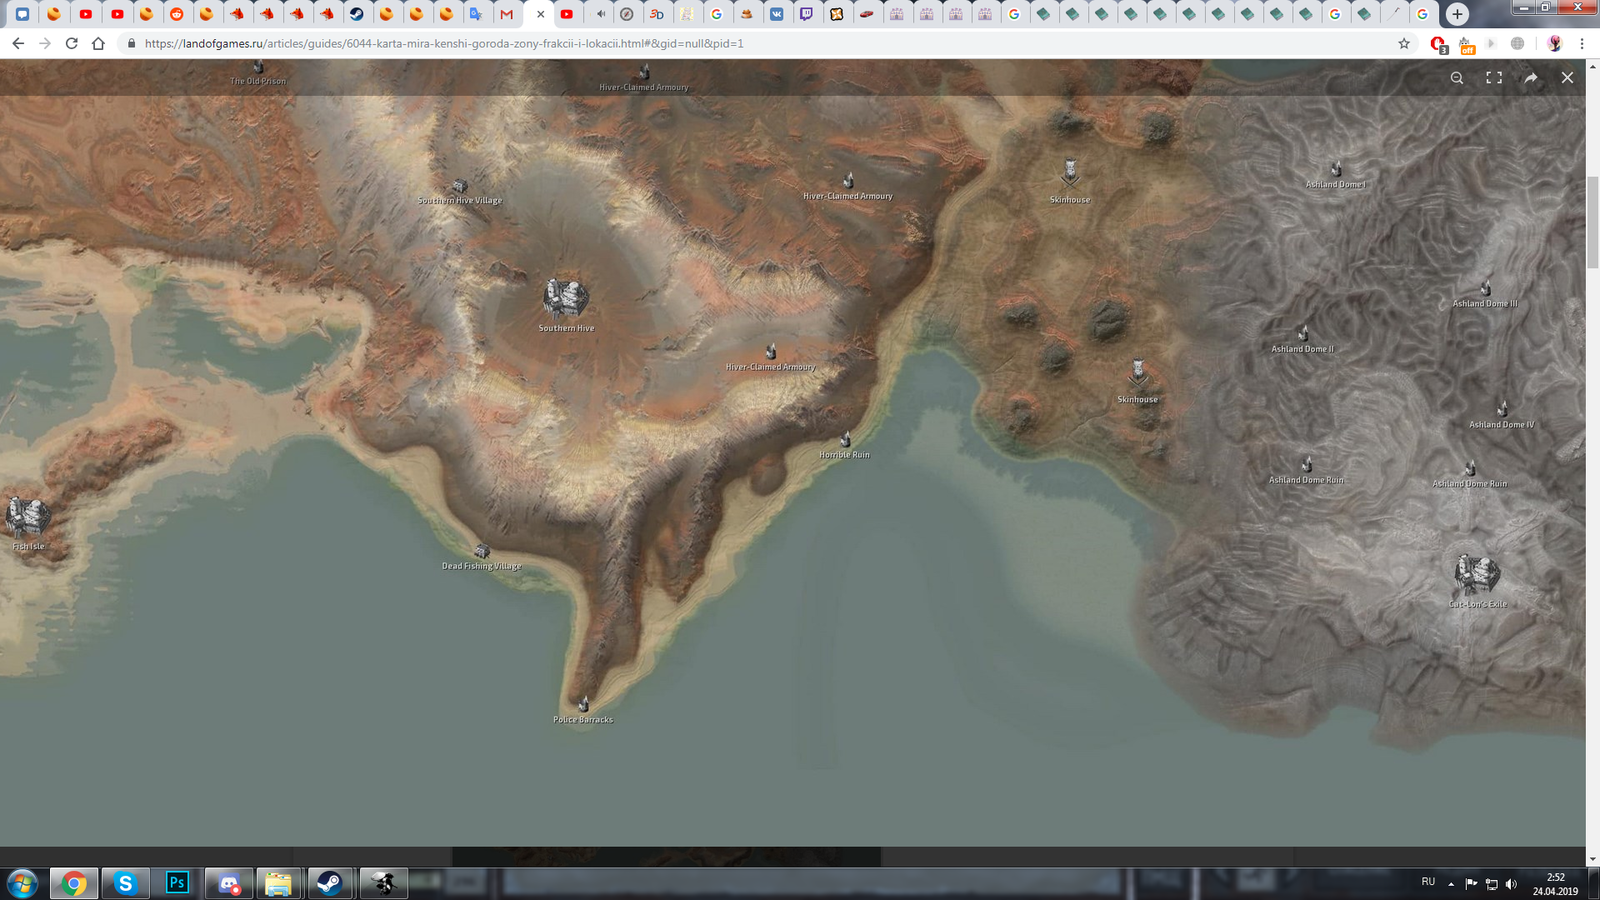Reload the page
This screenshot has height=900, width=1600.
[71, 44]
